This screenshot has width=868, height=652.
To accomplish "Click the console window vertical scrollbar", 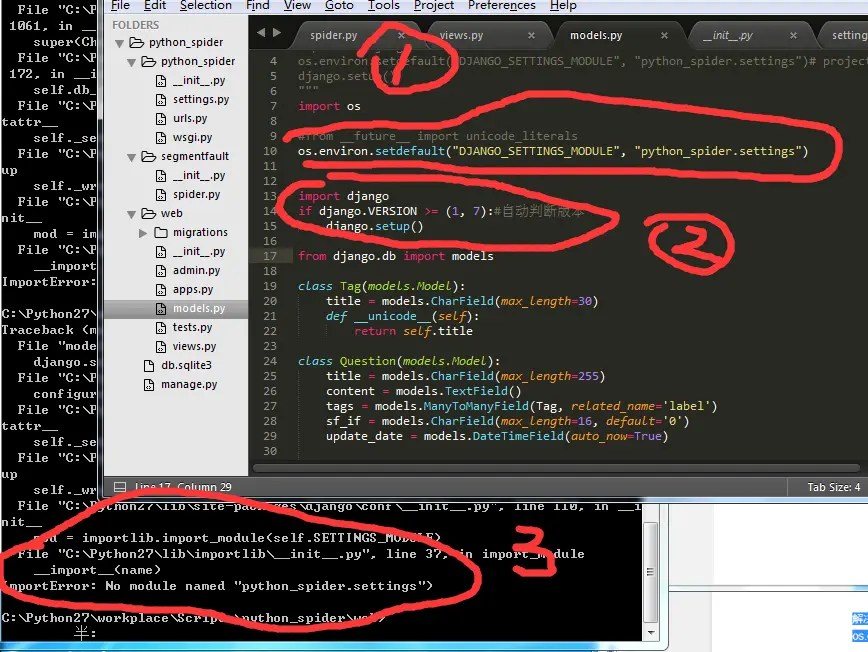I will pos(650,571).
